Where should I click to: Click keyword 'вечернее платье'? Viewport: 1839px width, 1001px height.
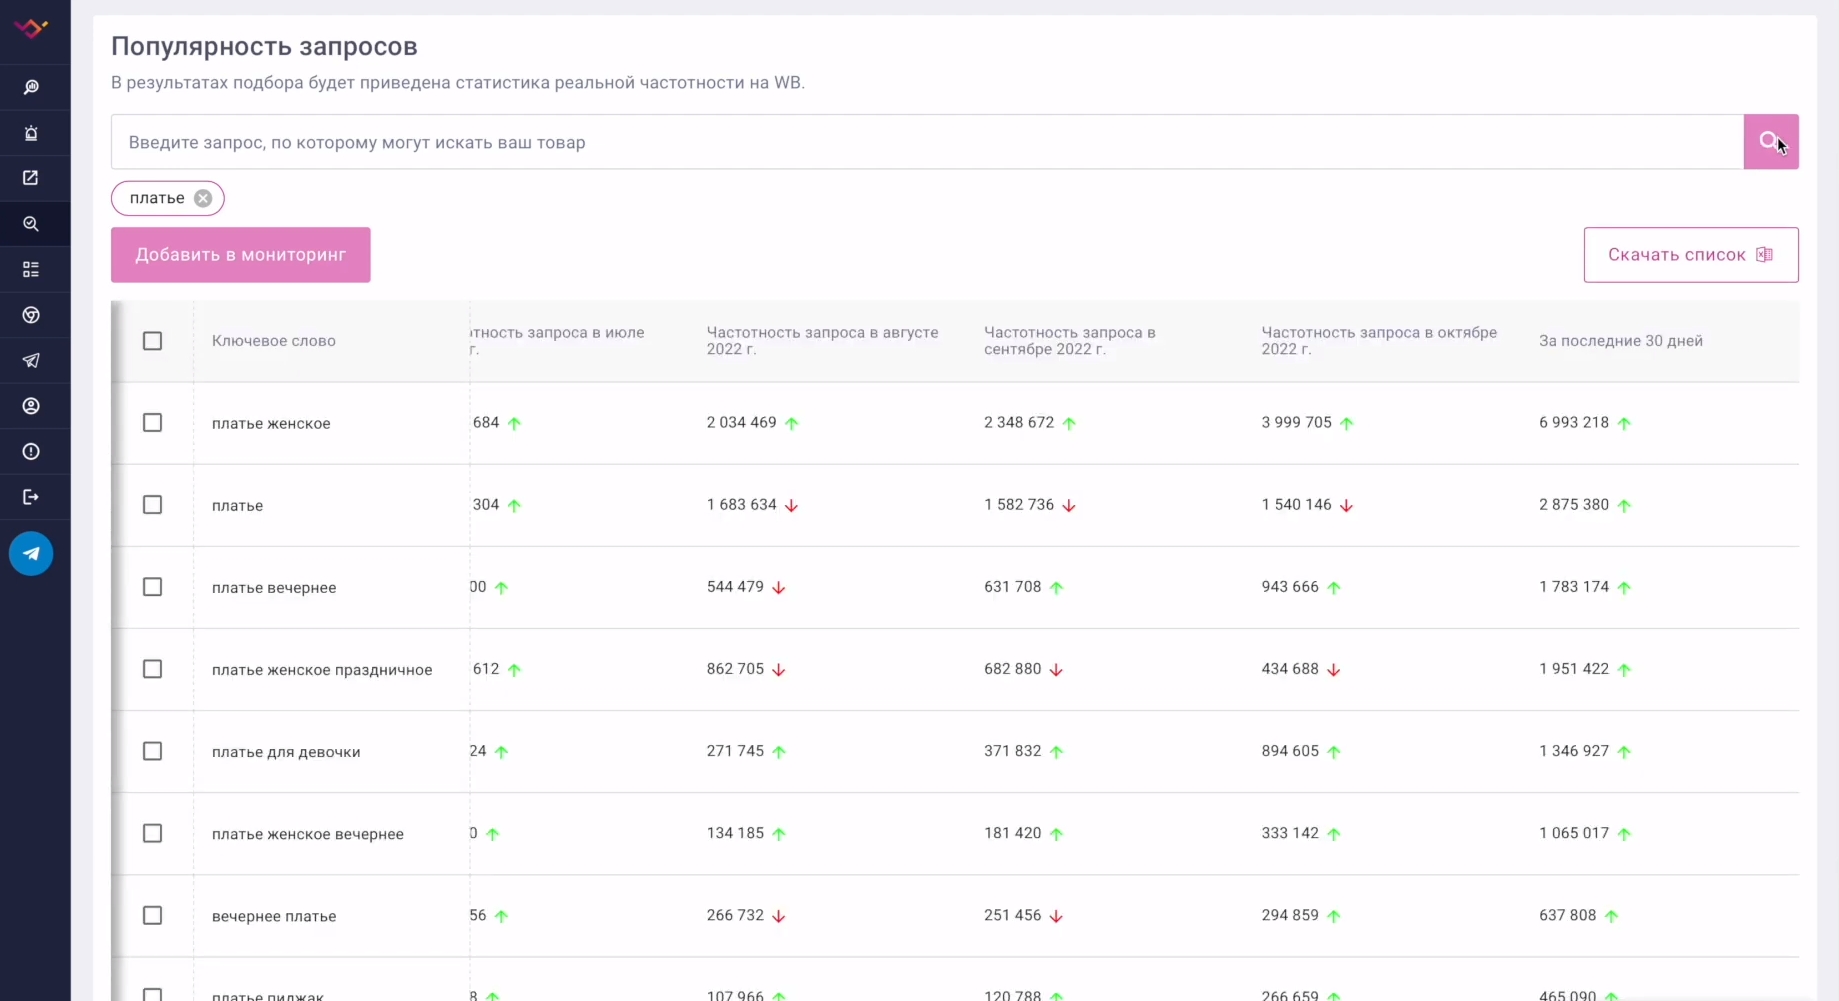(x=274, y=916)
